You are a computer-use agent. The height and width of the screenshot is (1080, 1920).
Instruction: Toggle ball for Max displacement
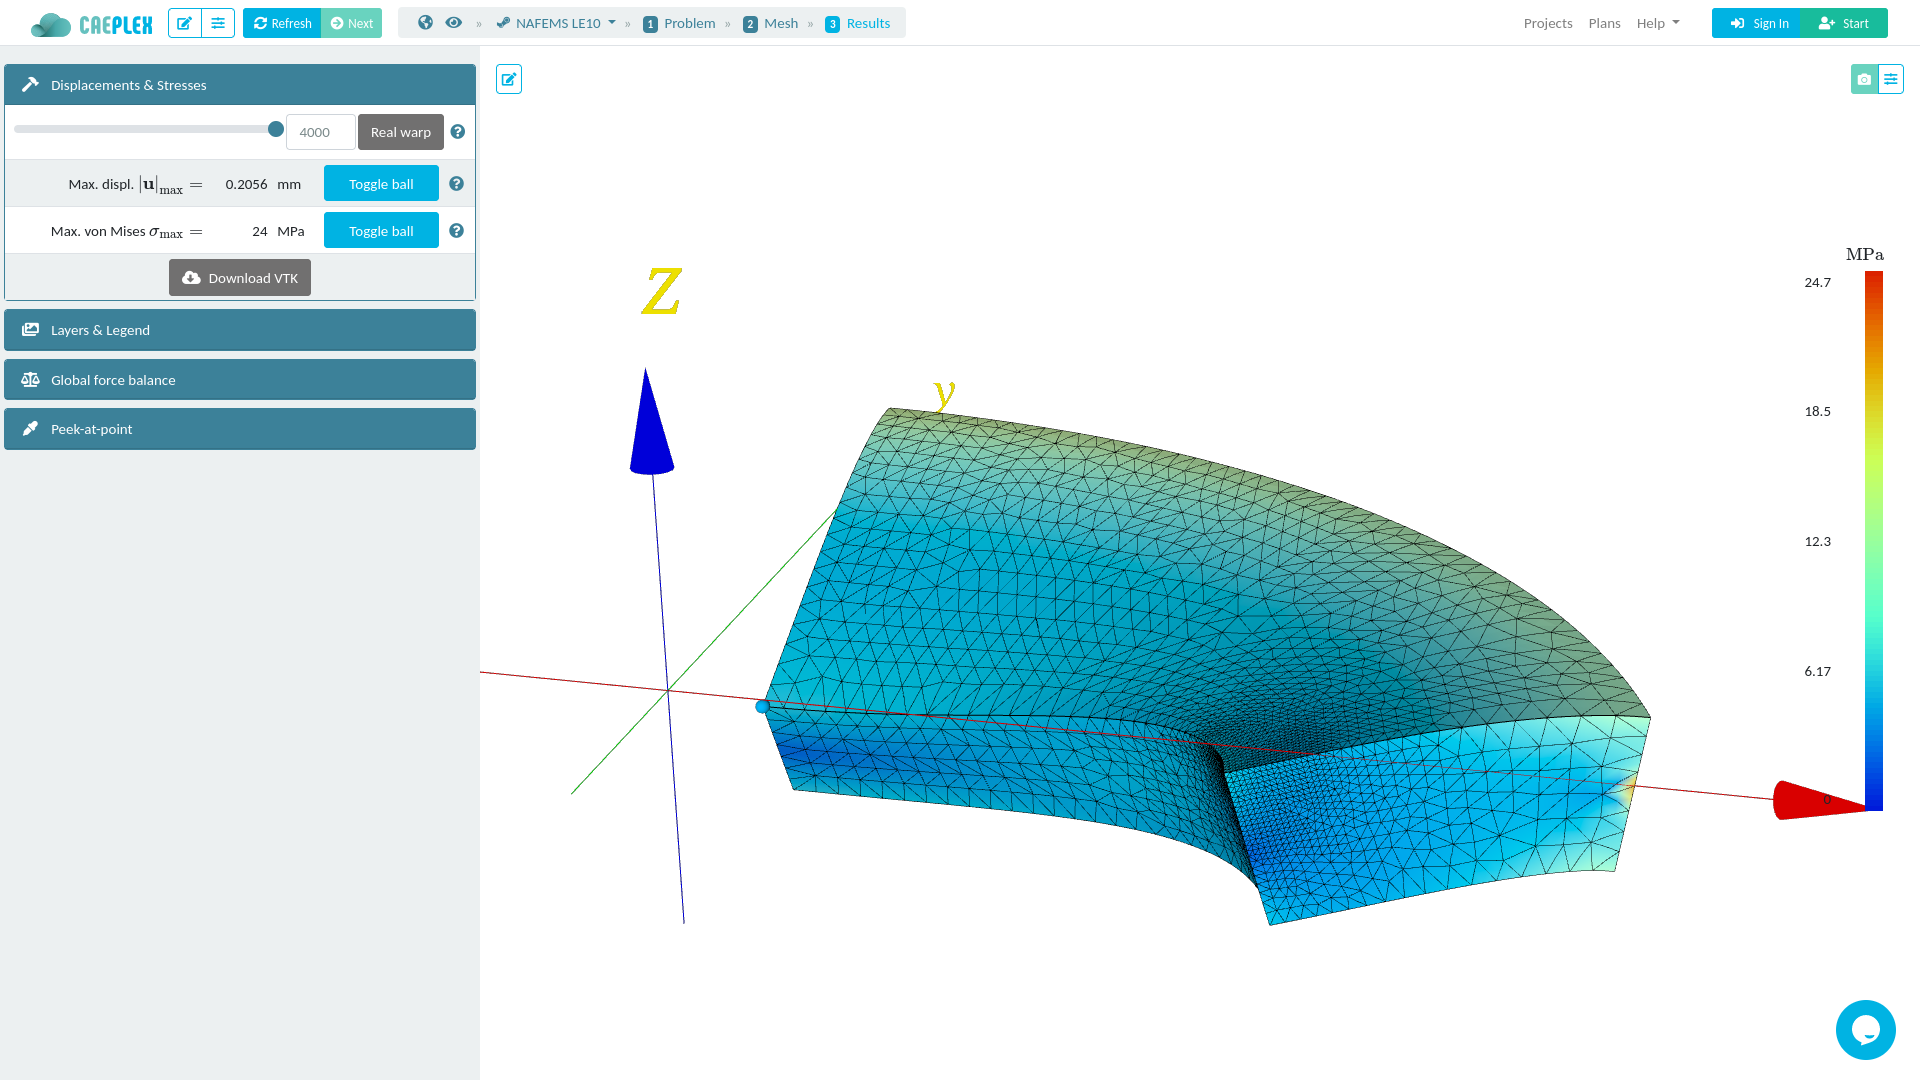coord(381,182)
